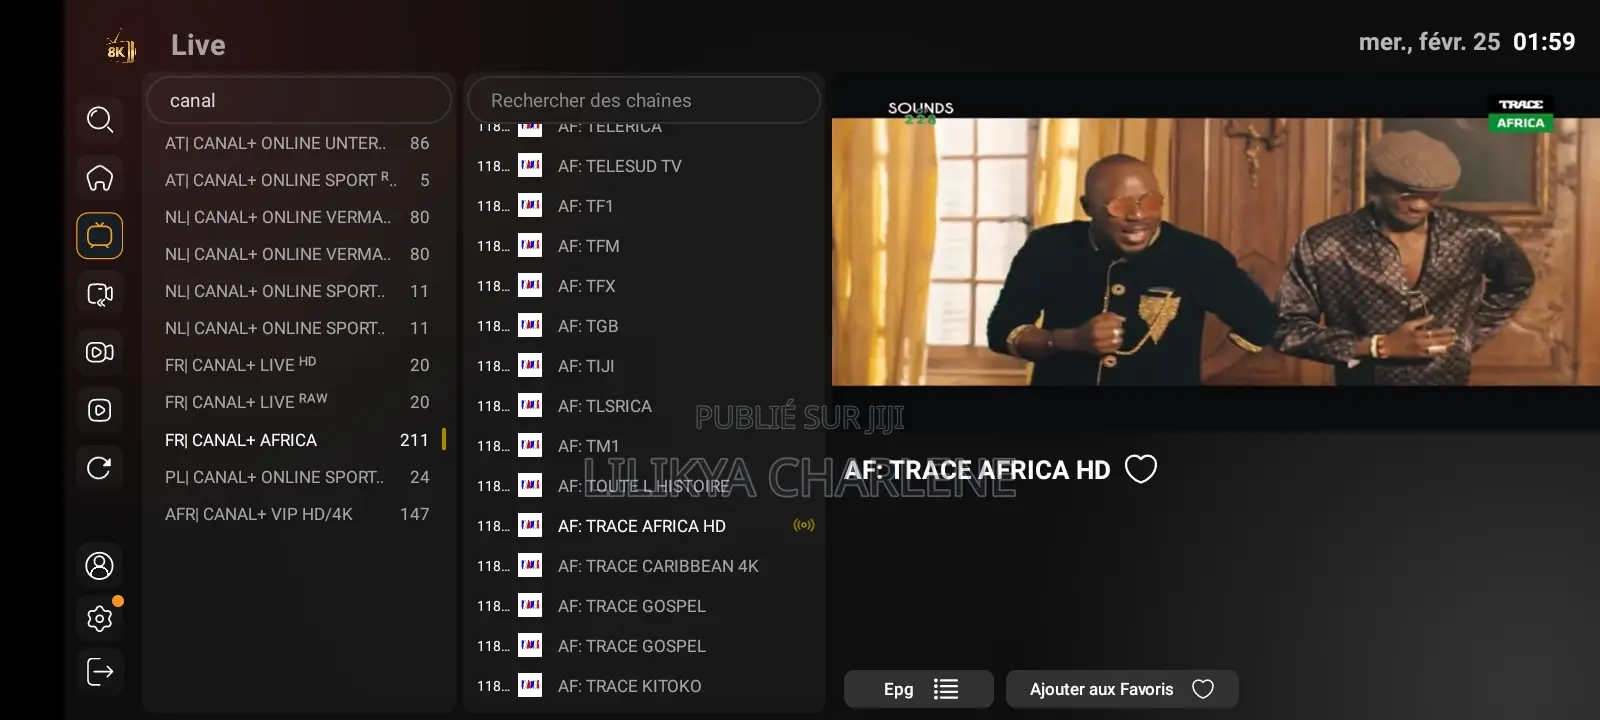Select the Live TV sidebar icon
1600x720 pixels.
click(100, 236)
